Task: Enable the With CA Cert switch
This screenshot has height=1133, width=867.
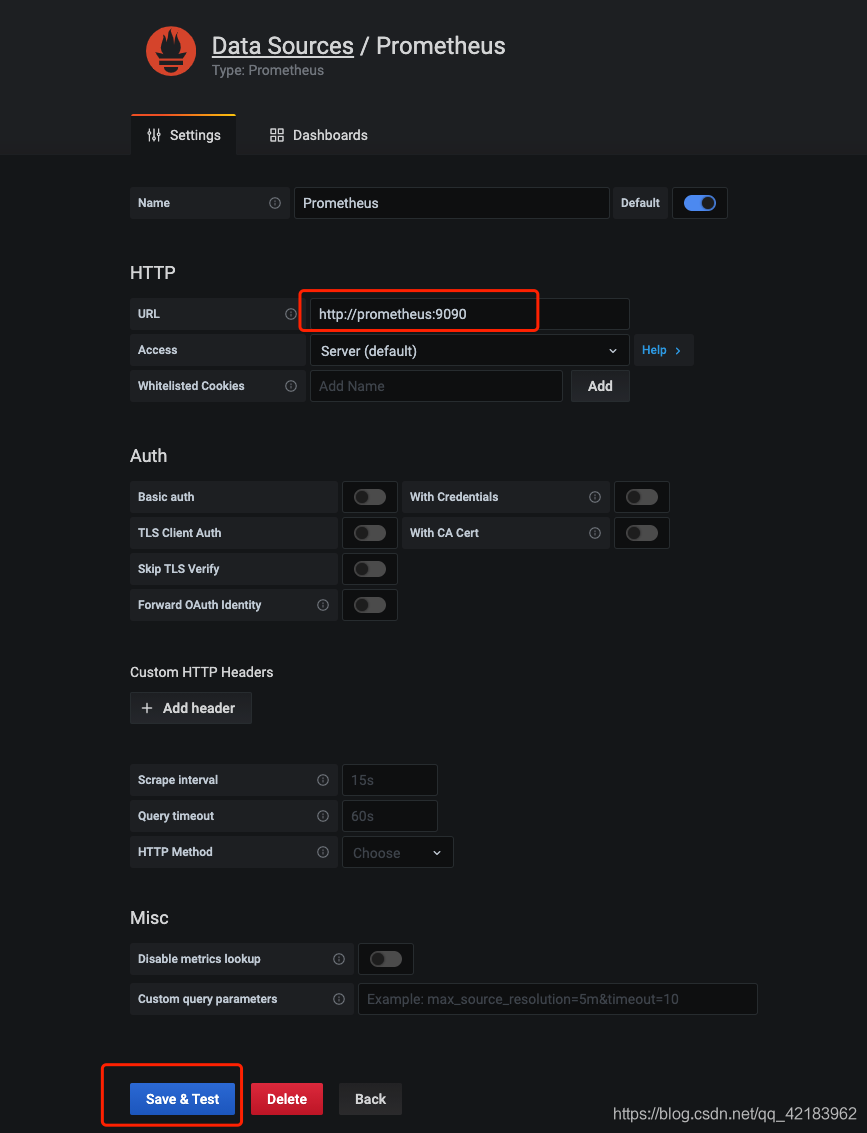Action: [642, 533]
